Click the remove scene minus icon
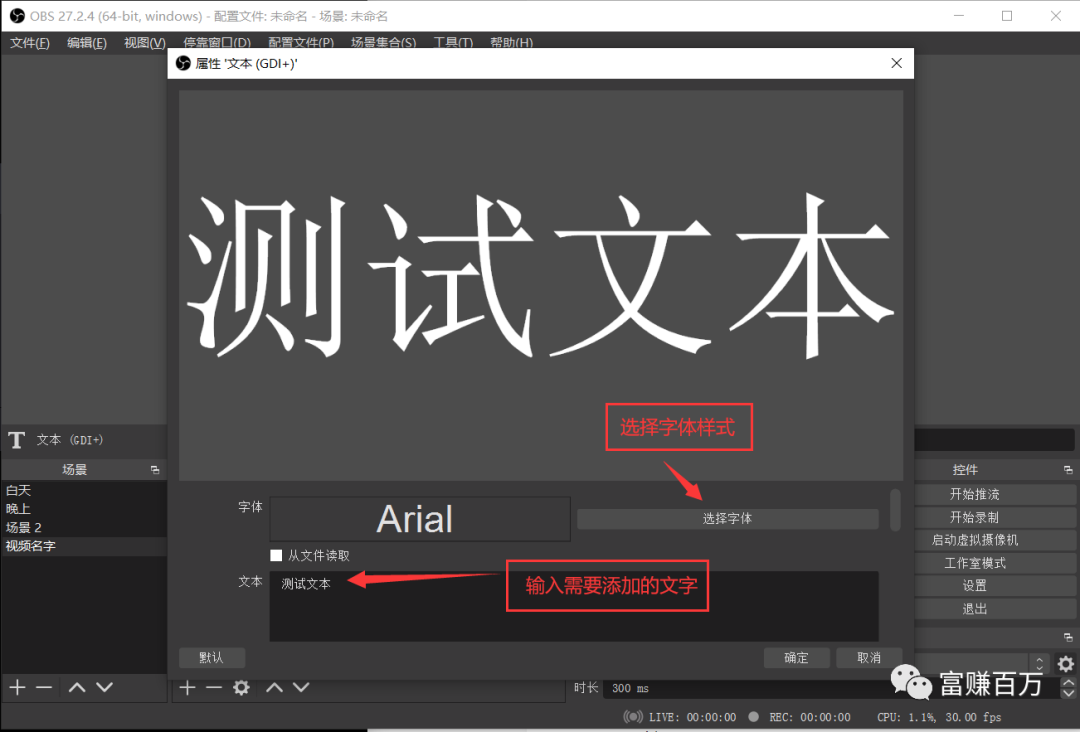 43,687
